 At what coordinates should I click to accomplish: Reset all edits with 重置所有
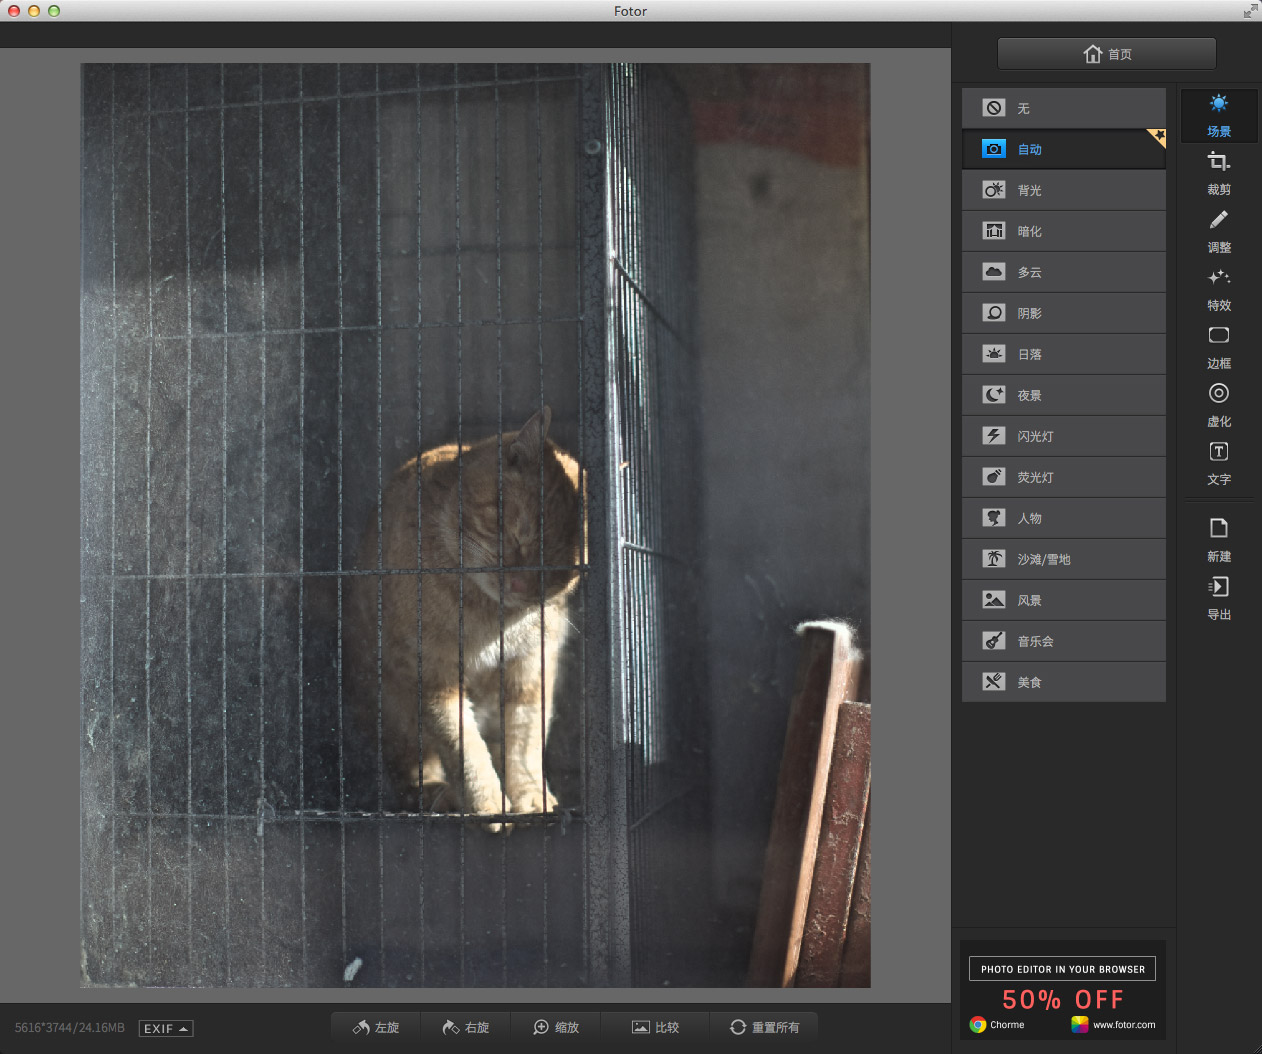click(x=765, y=1027)
